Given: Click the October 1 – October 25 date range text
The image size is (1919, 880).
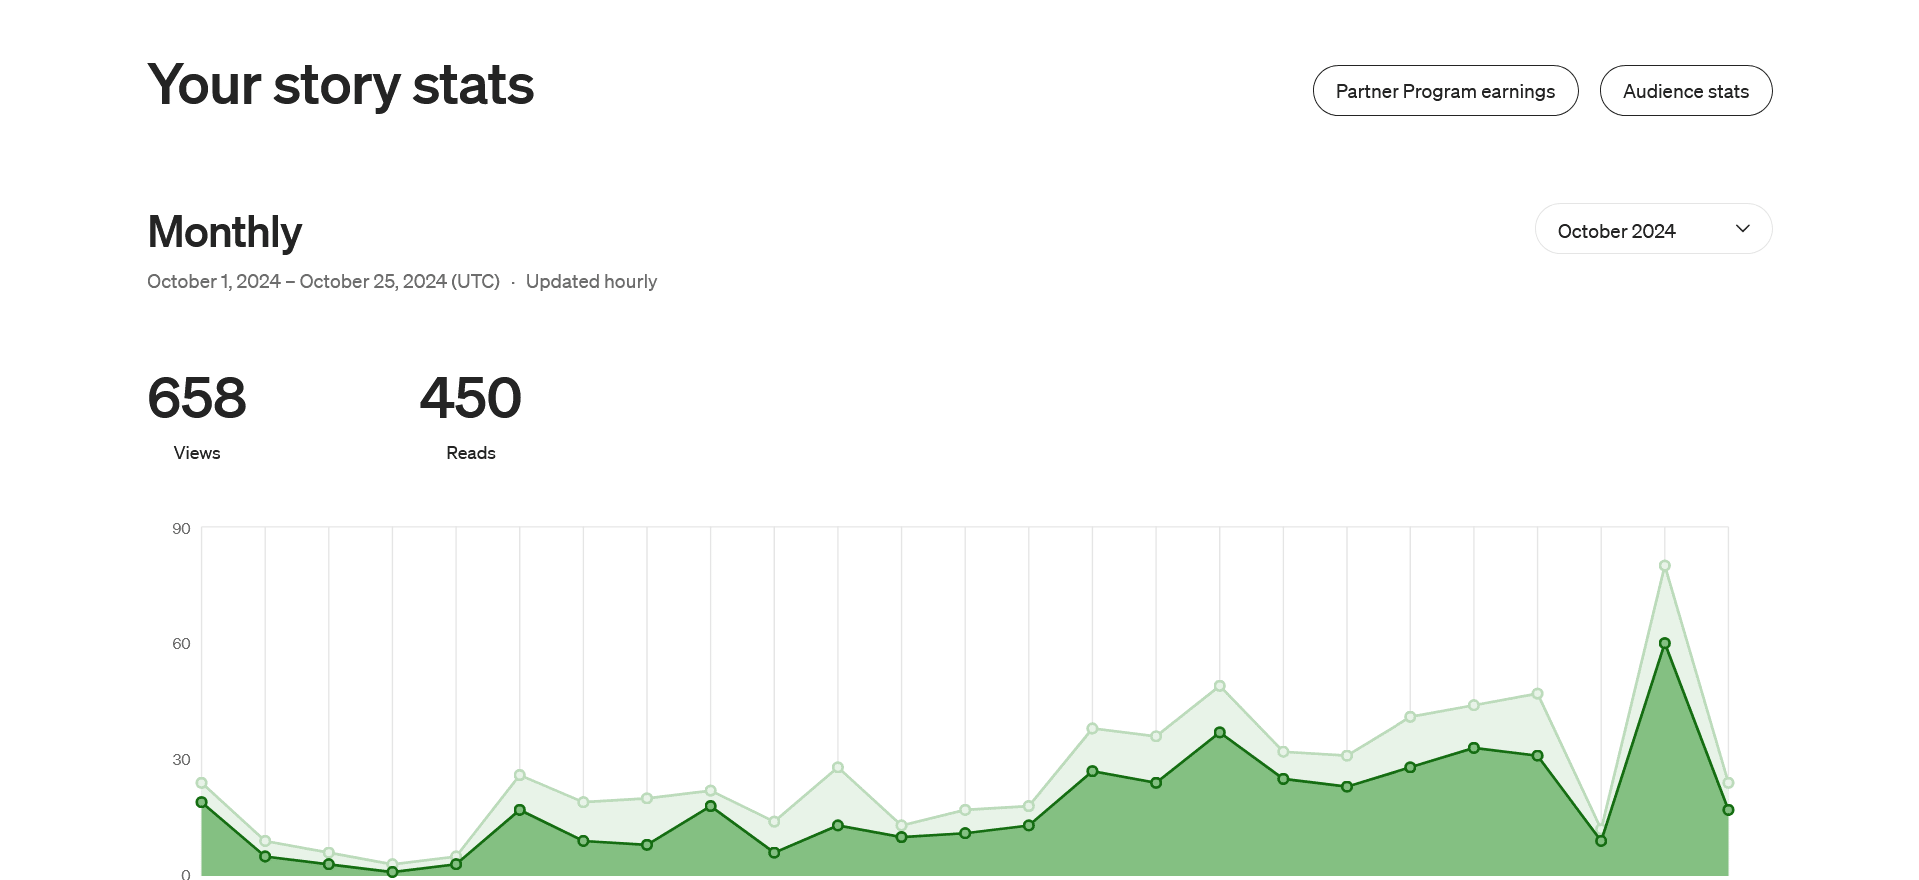Looking at the screenshot, I should [323, 281].
